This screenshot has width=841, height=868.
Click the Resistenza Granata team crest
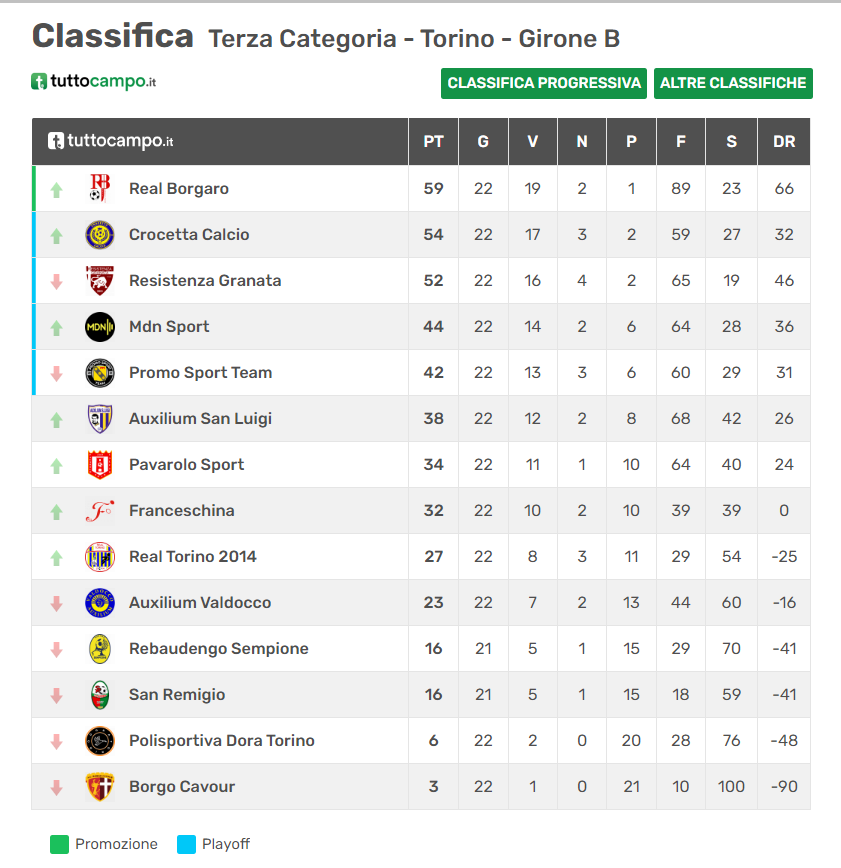[100, 281]
